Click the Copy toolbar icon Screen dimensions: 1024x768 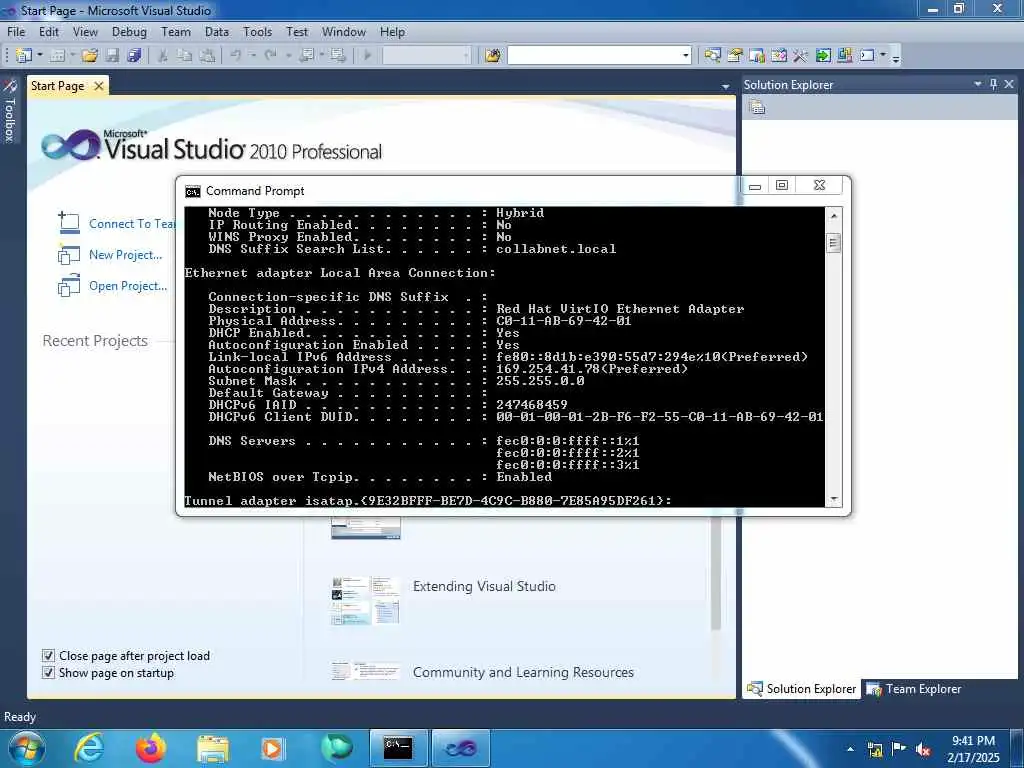(x=185, y=56)
